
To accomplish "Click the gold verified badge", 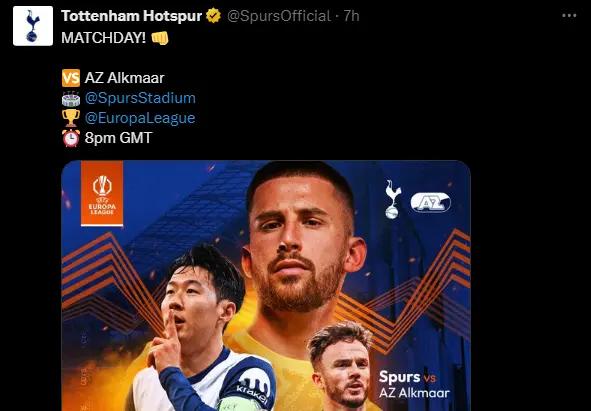I will [x=213, y=16].
